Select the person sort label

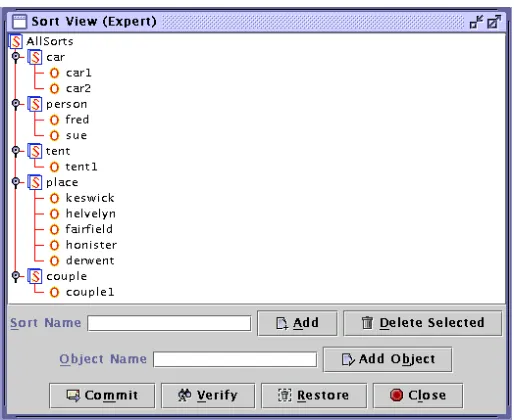coord(67,105)
